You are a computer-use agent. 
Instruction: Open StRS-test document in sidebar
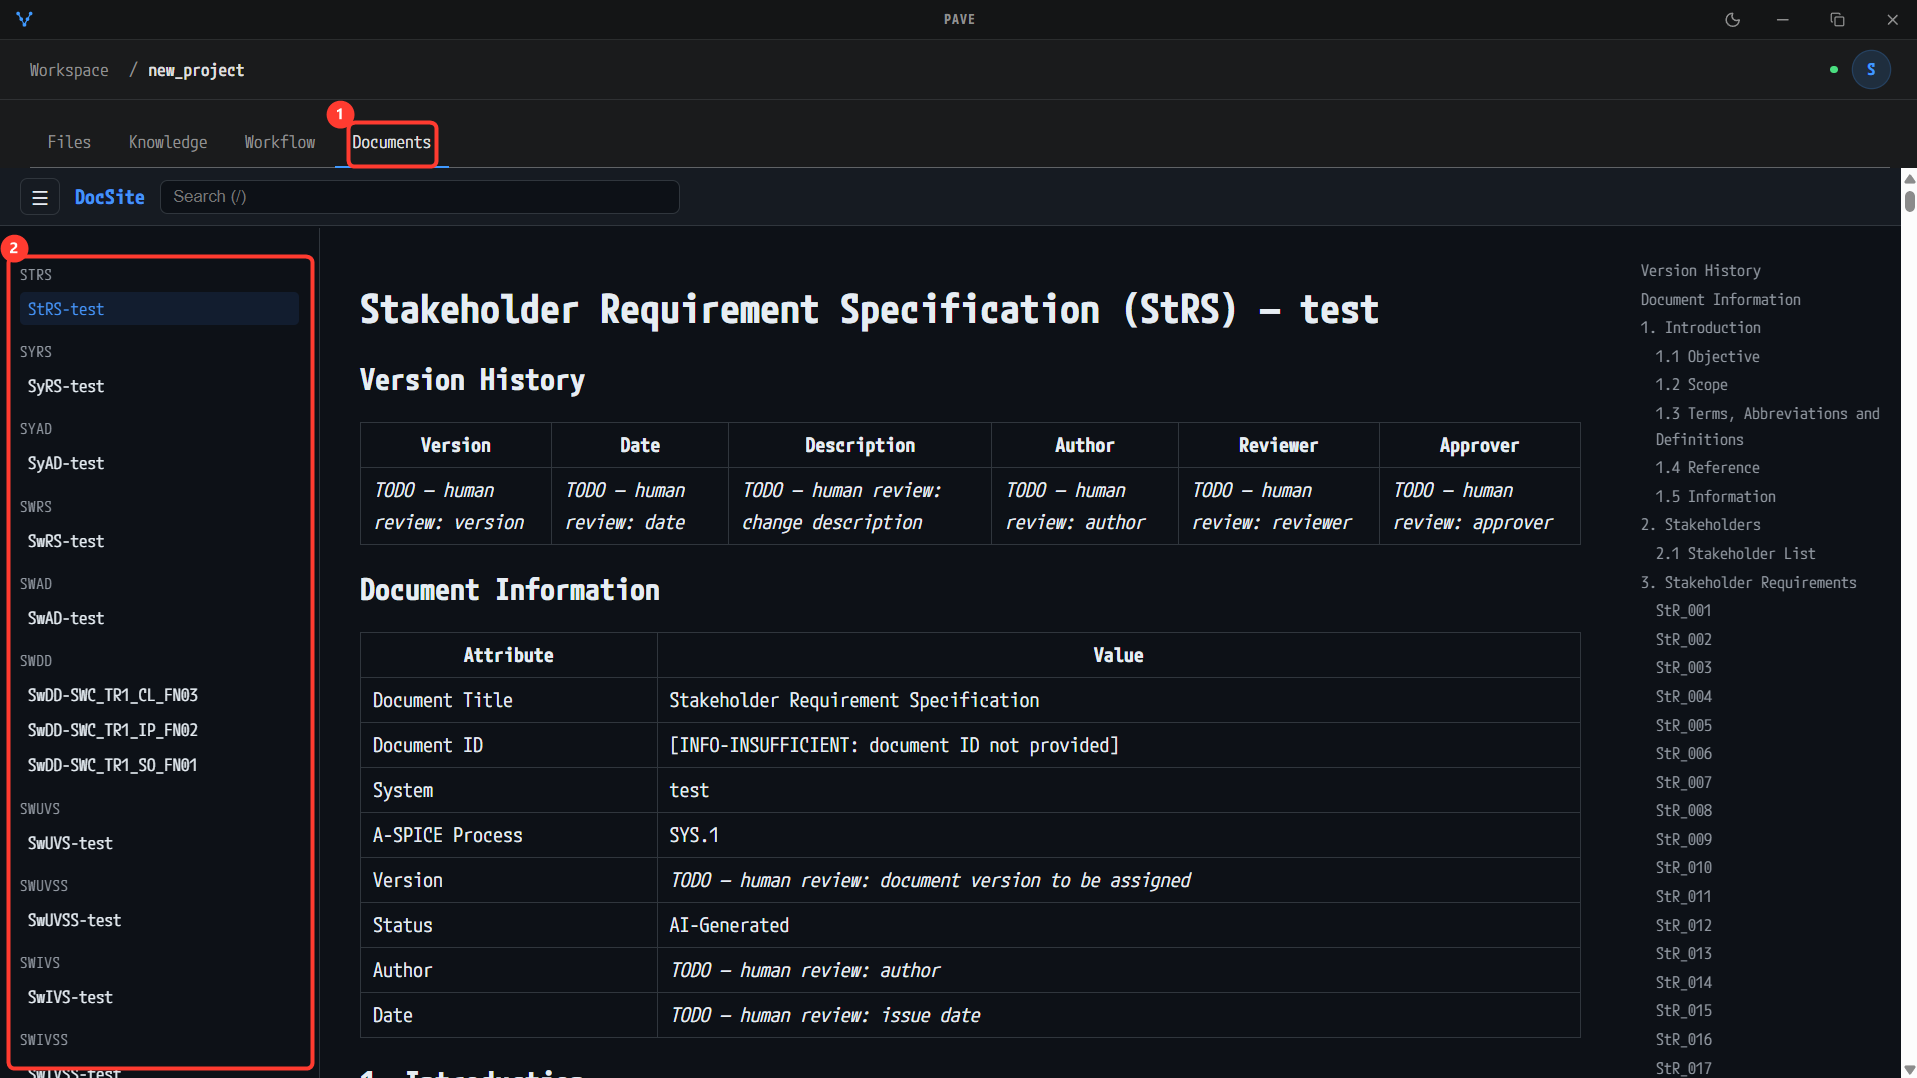tap(159, 309)
